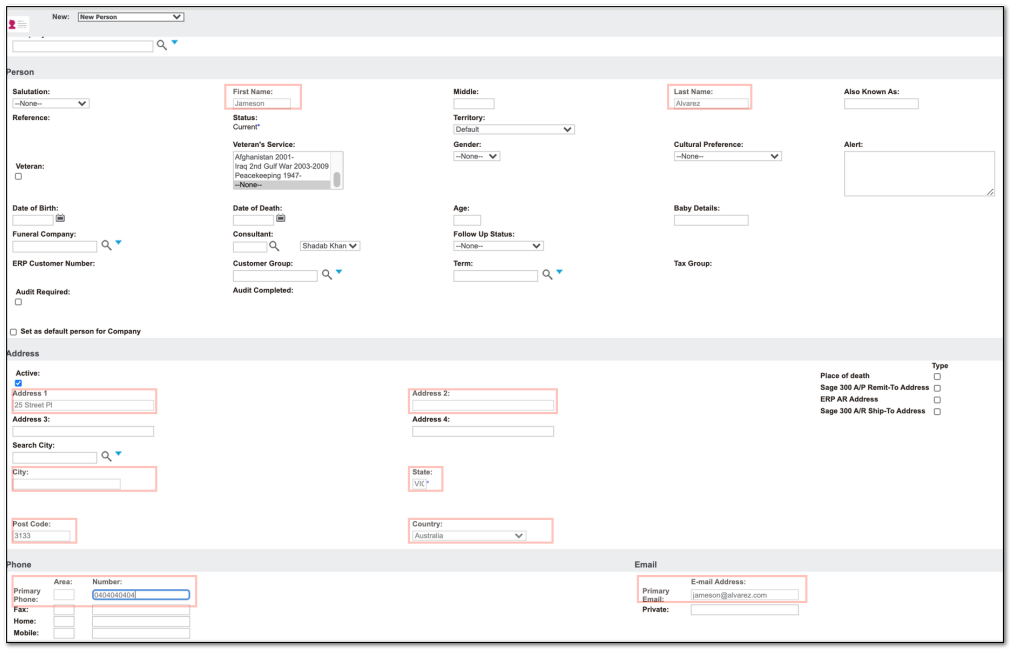The image size is (1013, 652).
Task: Click the Consultant search magnifier icon
Action: 274,246
